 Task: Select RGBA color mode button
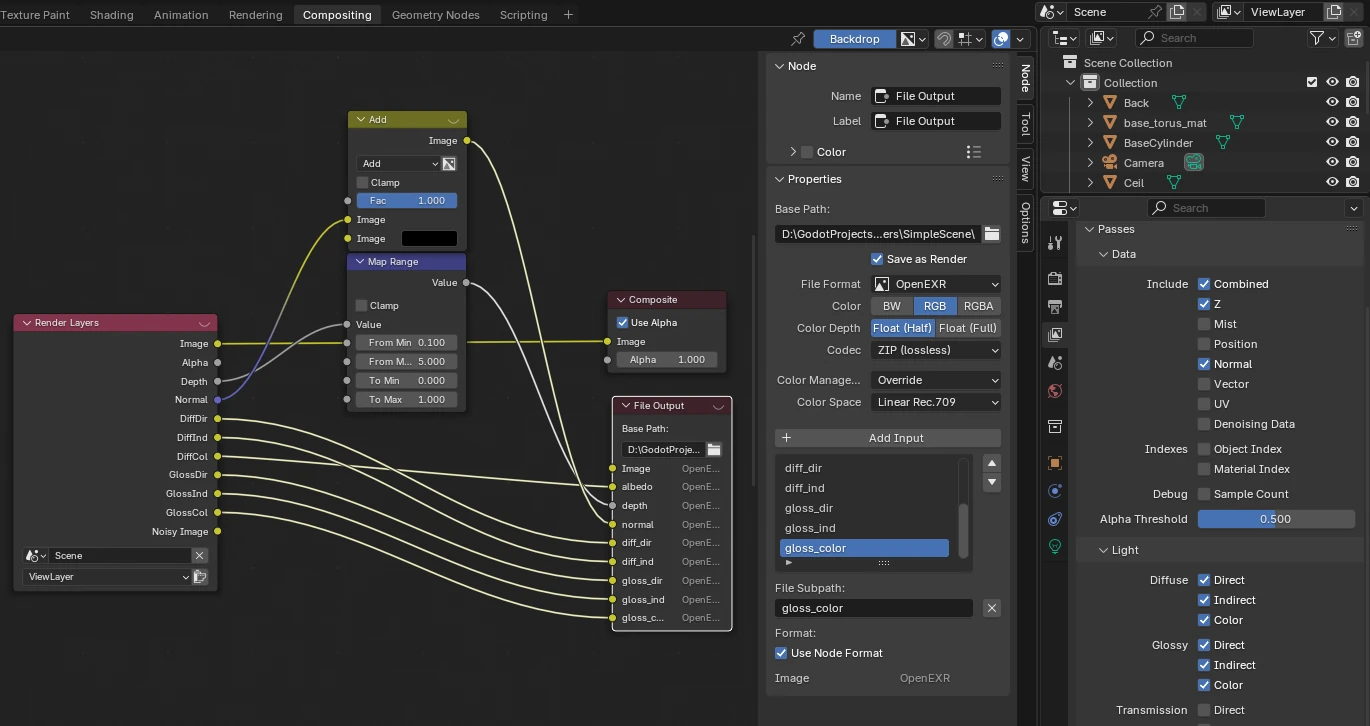(978, 306)
